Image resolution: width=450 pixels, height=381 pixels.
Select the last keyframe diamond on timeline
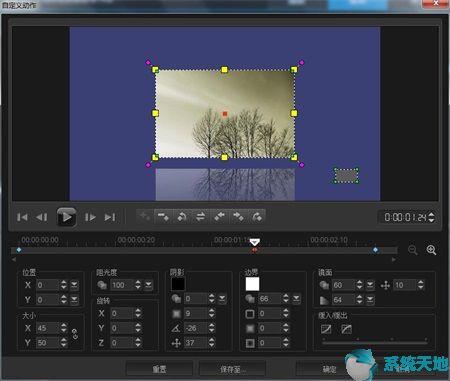click(x=376, y=250)
